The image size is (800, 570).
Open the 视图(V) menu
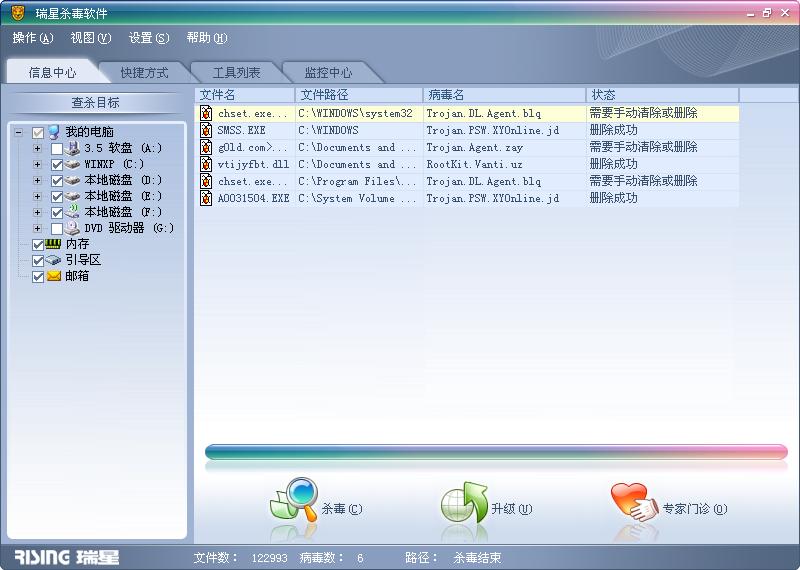91,38
